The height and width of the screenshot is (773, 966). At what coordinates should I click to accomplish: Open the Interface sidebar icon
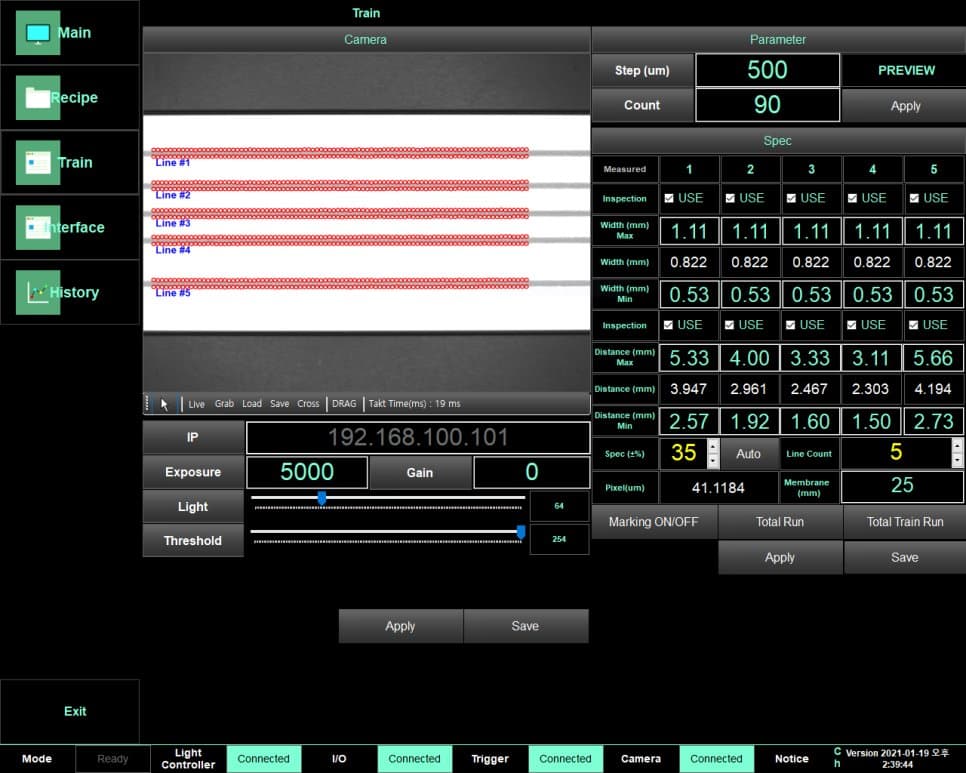point(38,227)
